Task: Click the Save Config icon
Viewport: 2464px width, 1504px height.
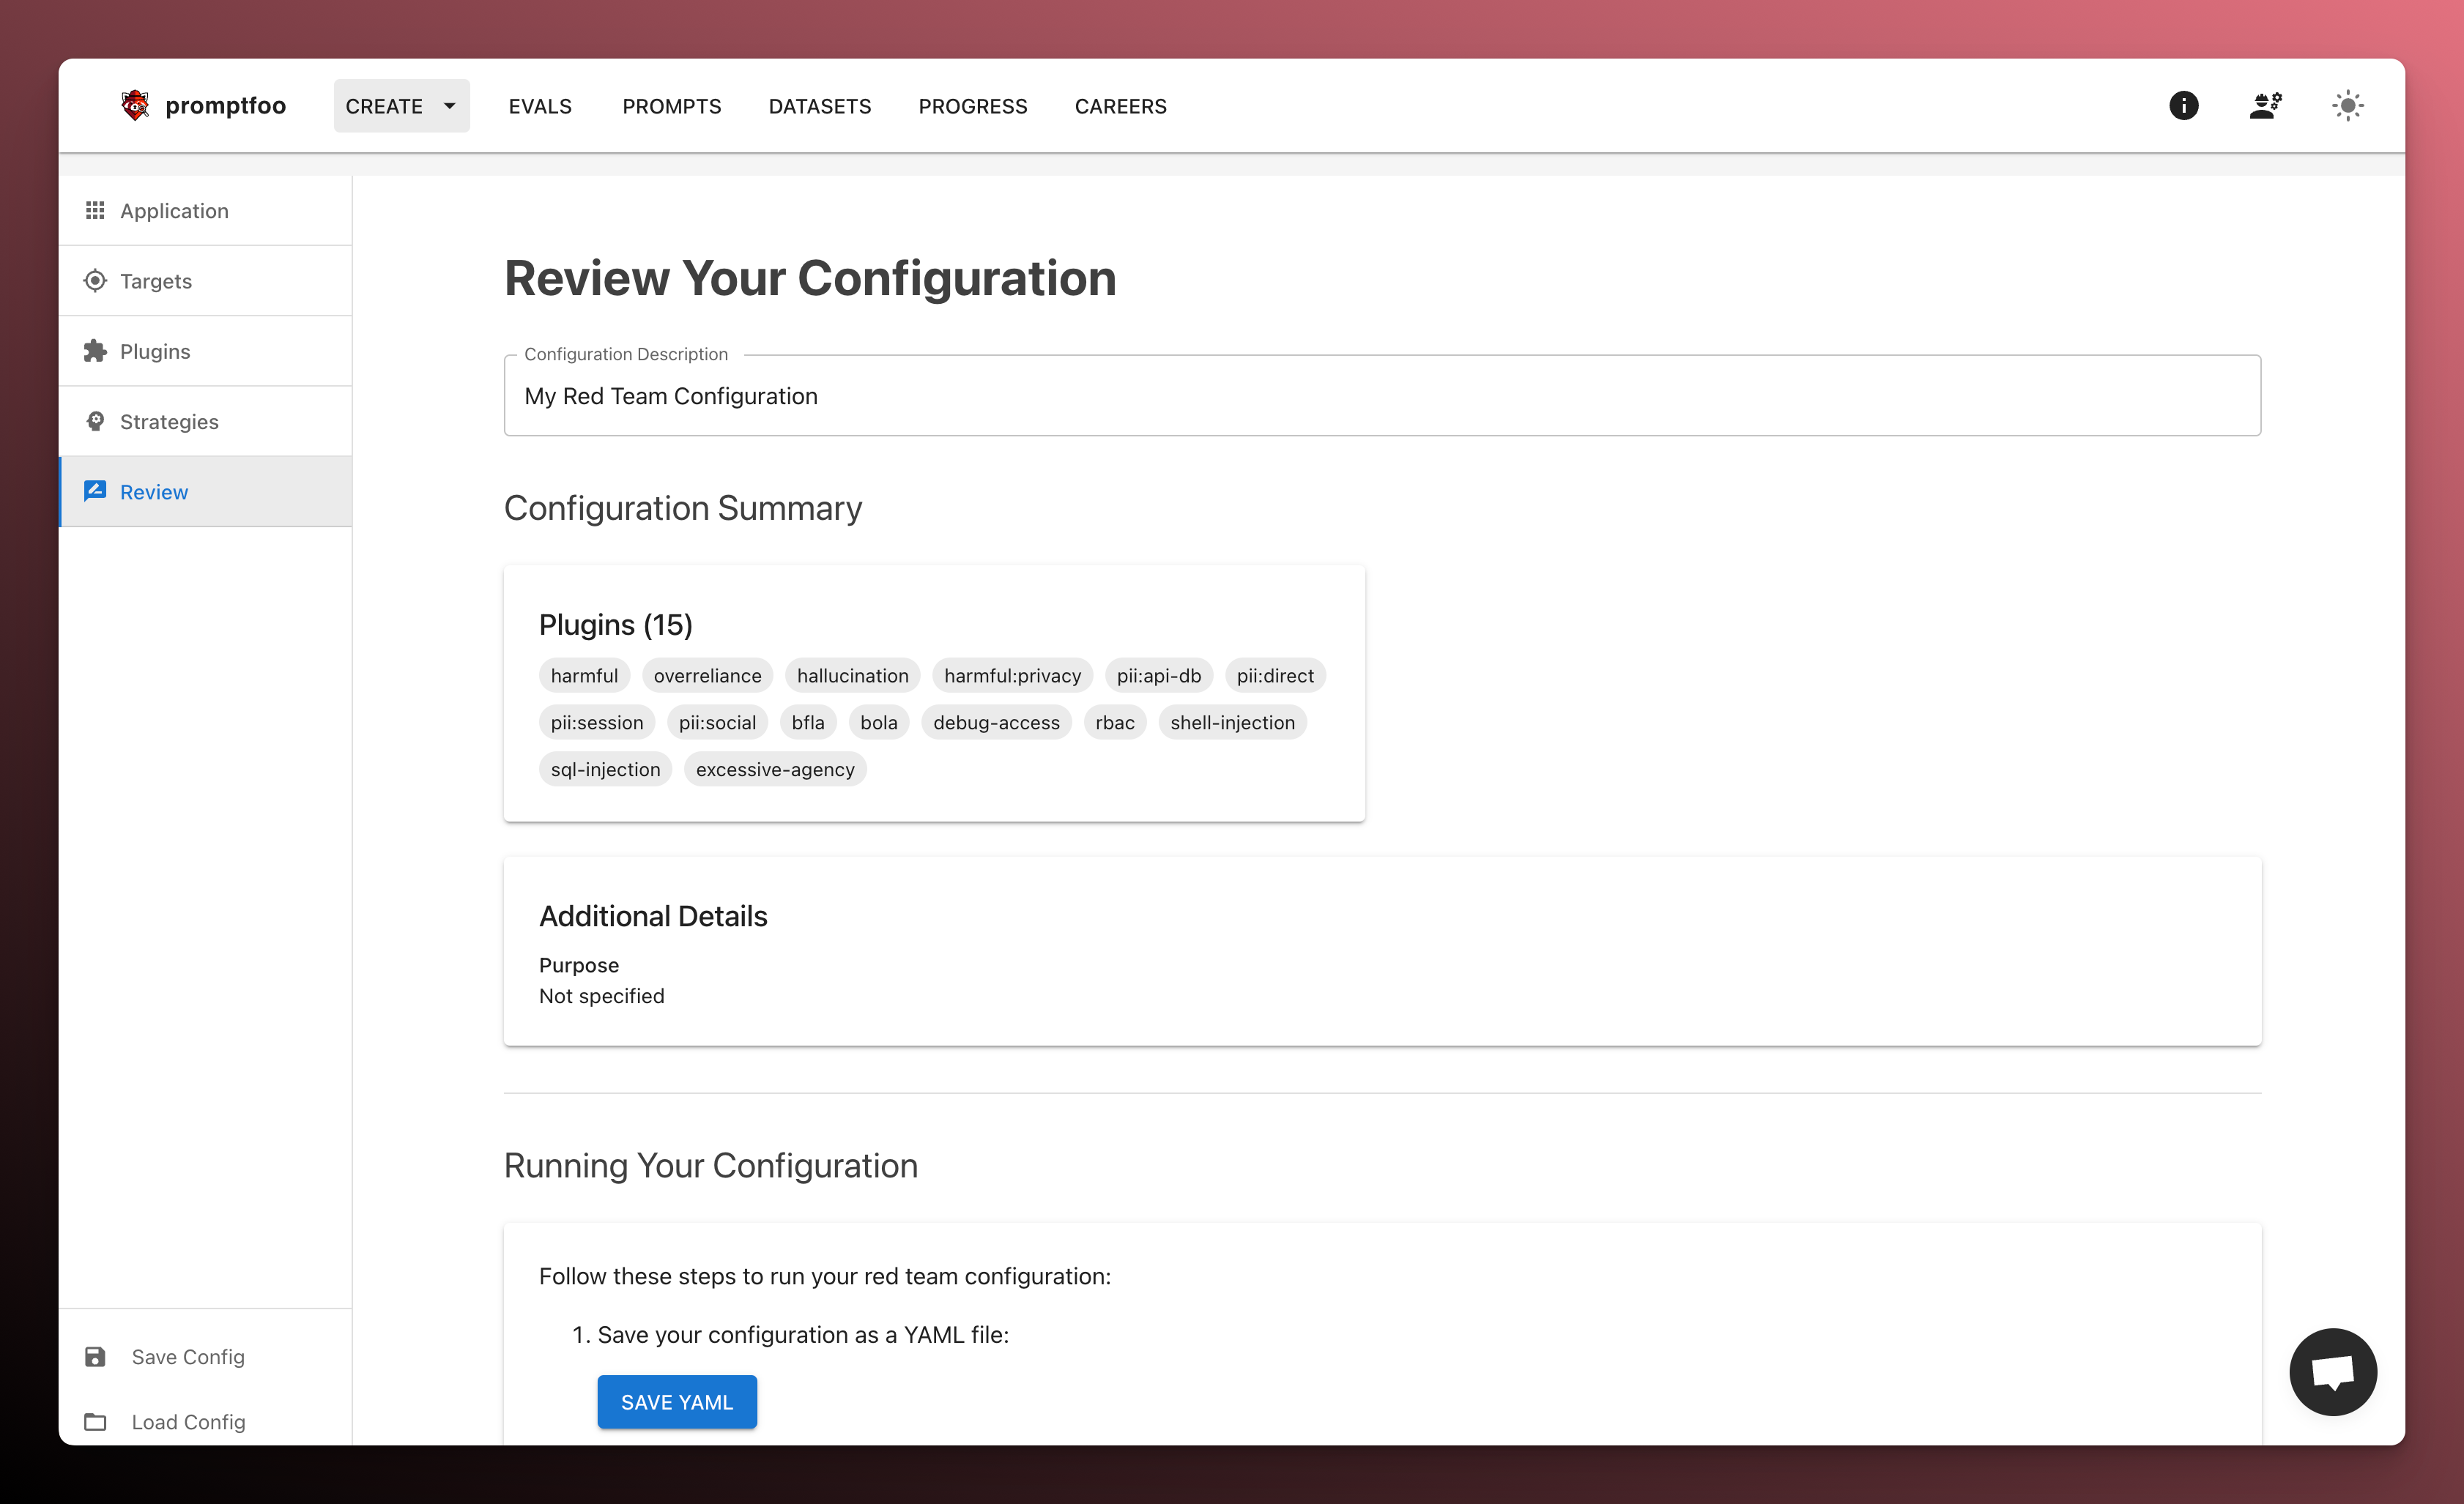Action: tap(95, 1356)
